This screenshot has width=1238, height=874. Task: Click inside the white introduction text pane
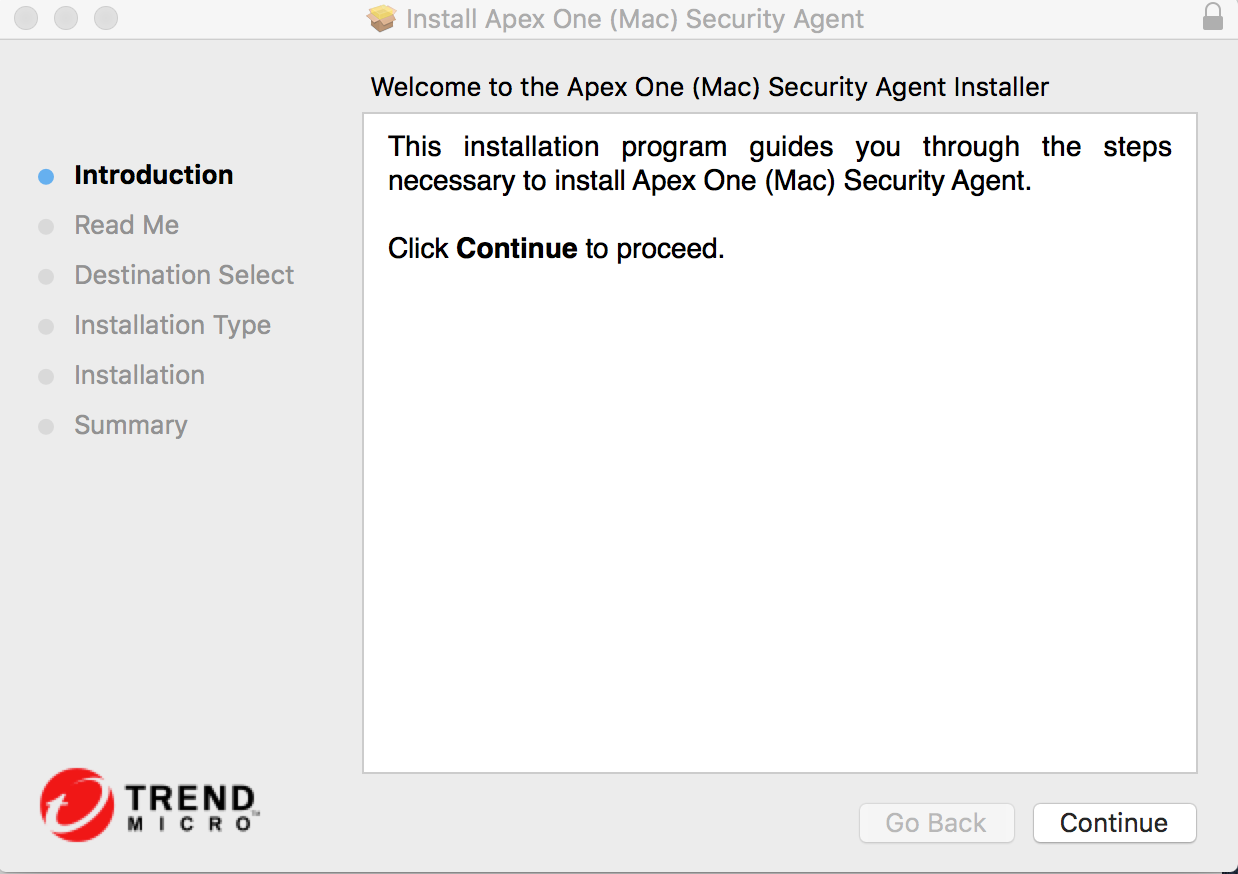780,443
